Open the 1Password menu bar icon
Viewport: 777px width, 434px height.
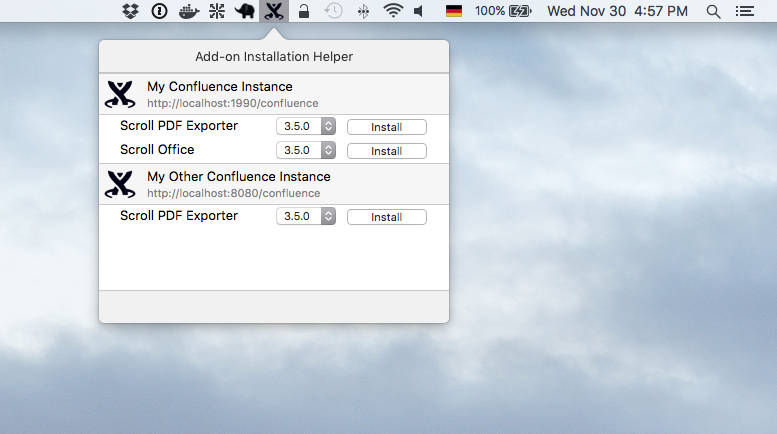pyautogui.click(x=159, y=11)
